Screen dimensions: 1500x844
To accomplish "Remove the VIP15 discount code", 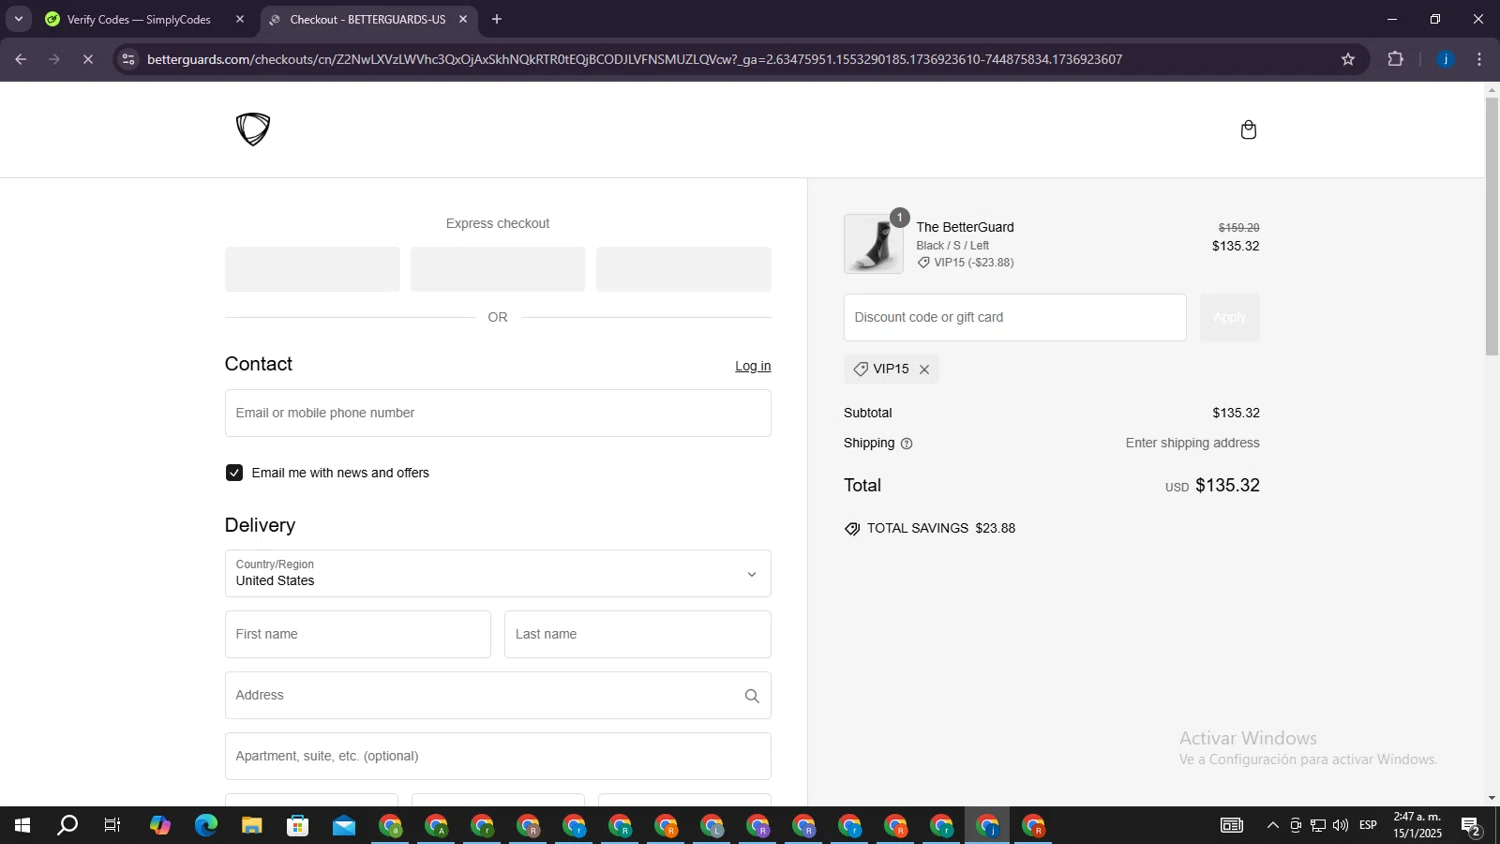I will pyautogui.click(x=924, y=370).
